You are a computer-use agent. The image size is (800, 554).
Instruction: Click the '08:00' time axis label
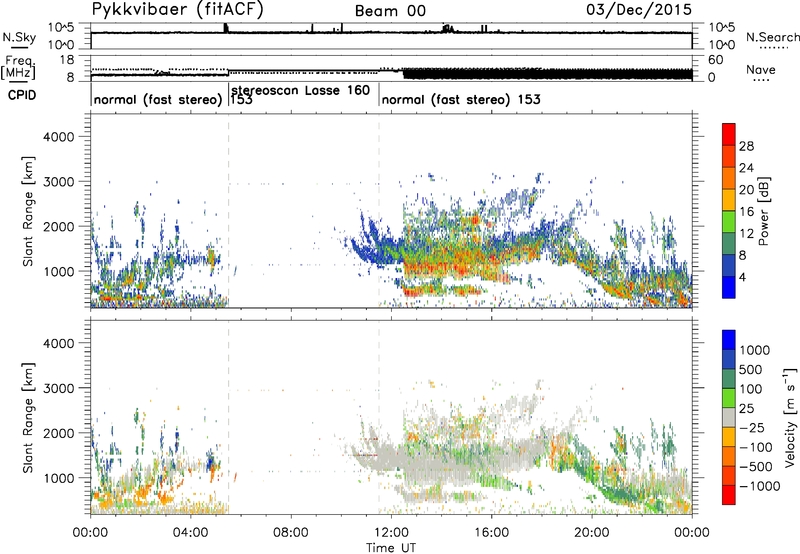click(x=291, y=533)
